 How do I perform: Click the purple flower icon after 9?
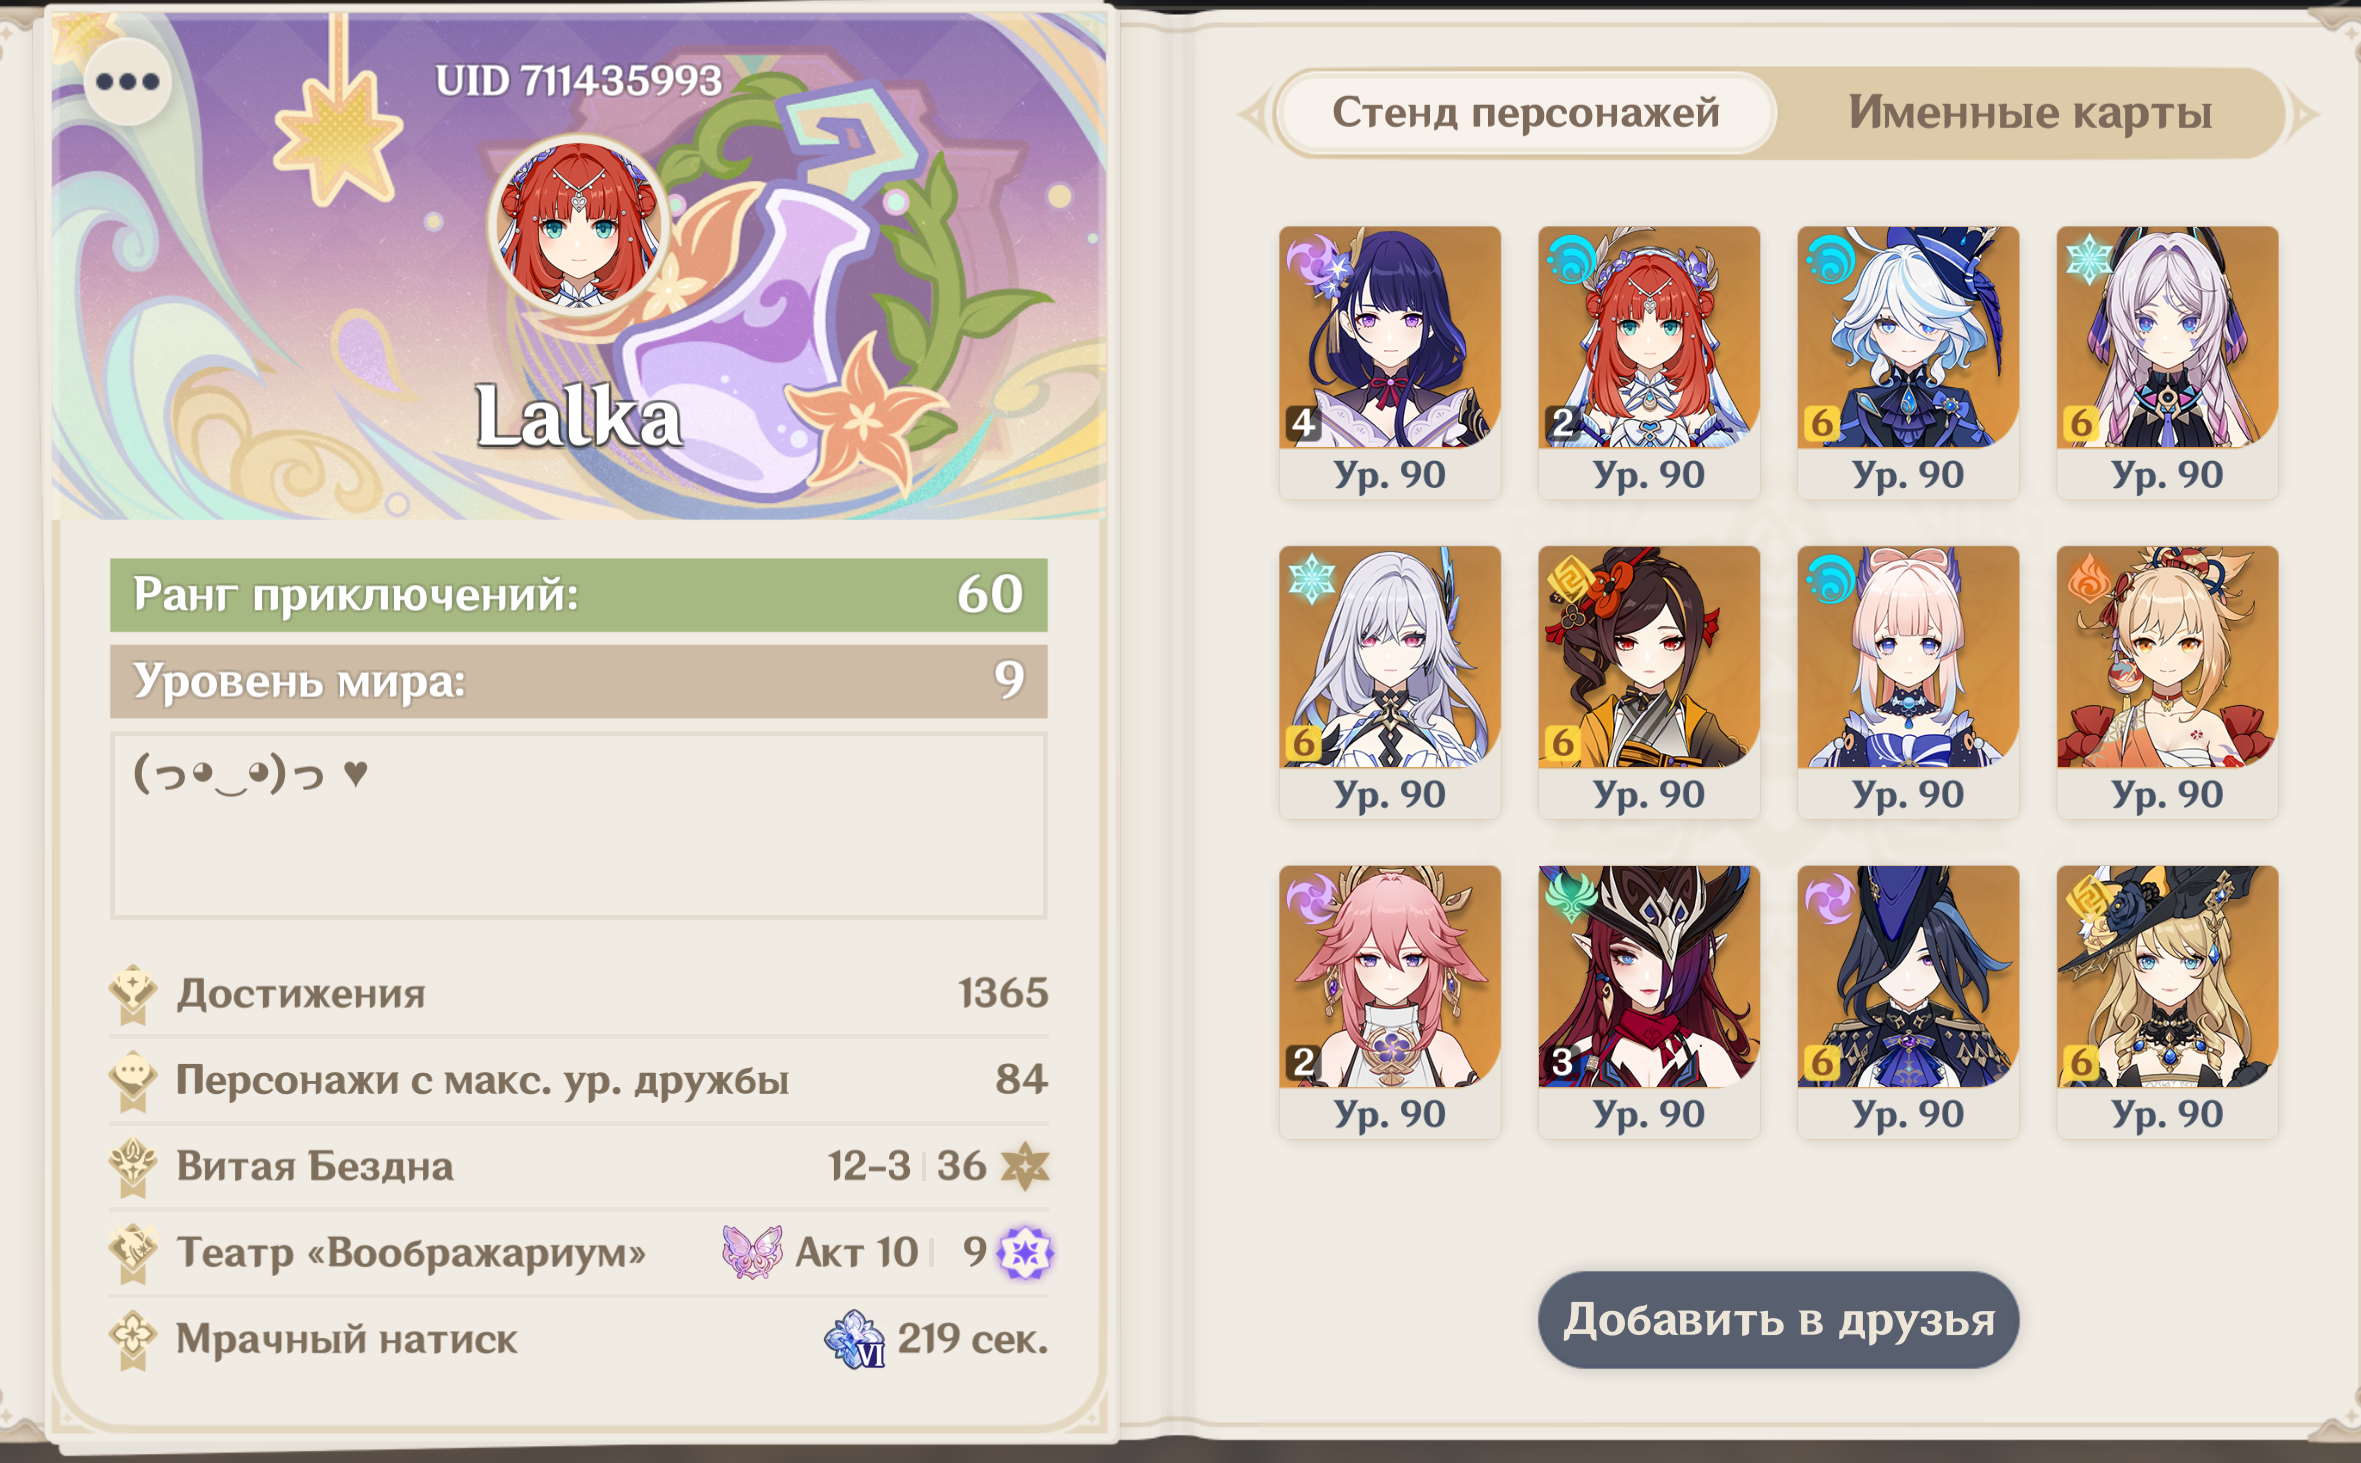(1025, 1253)
